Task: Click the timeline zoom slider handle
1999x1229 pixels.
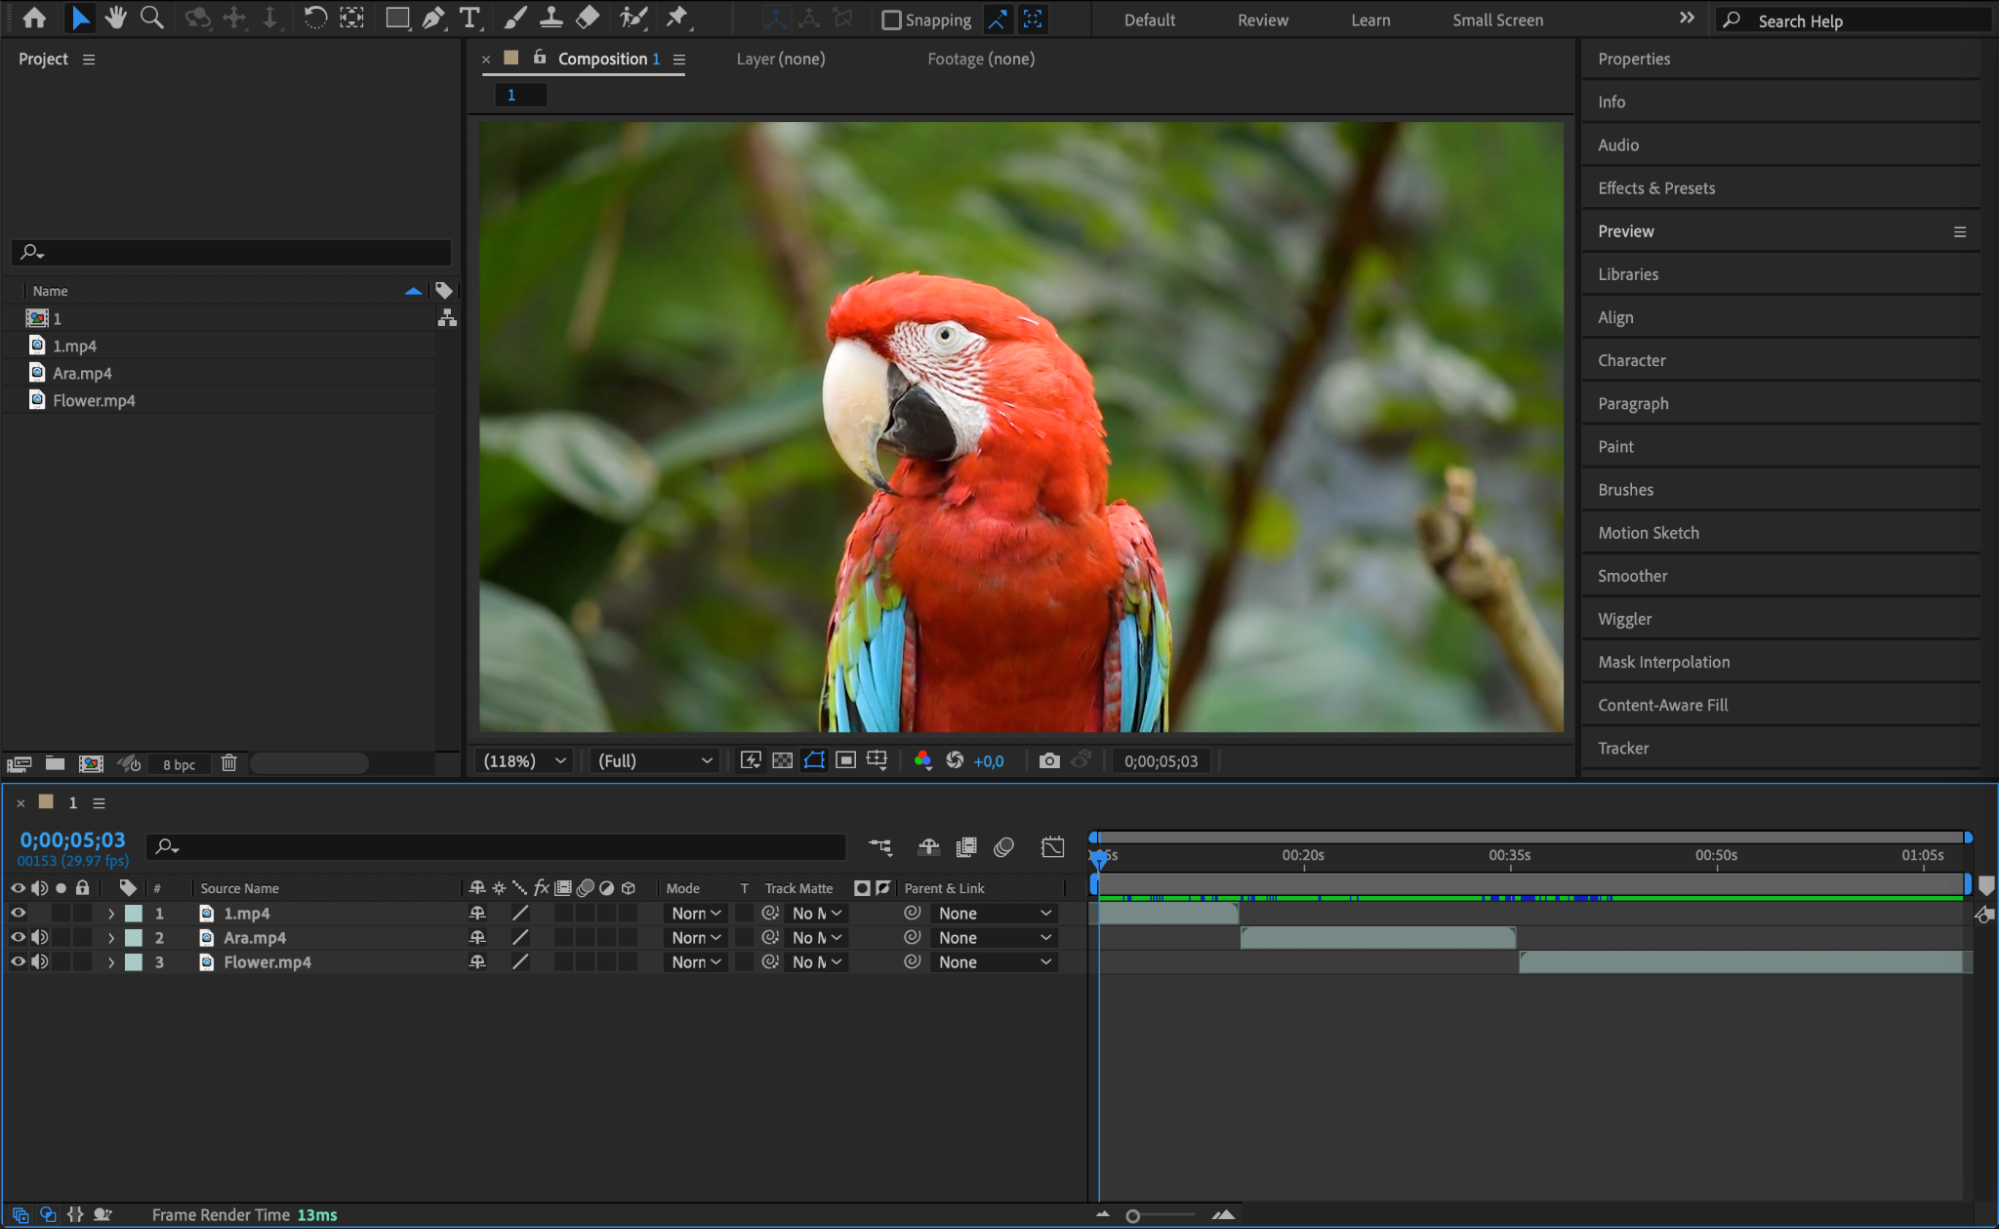Action: tap(1132, 1216)
